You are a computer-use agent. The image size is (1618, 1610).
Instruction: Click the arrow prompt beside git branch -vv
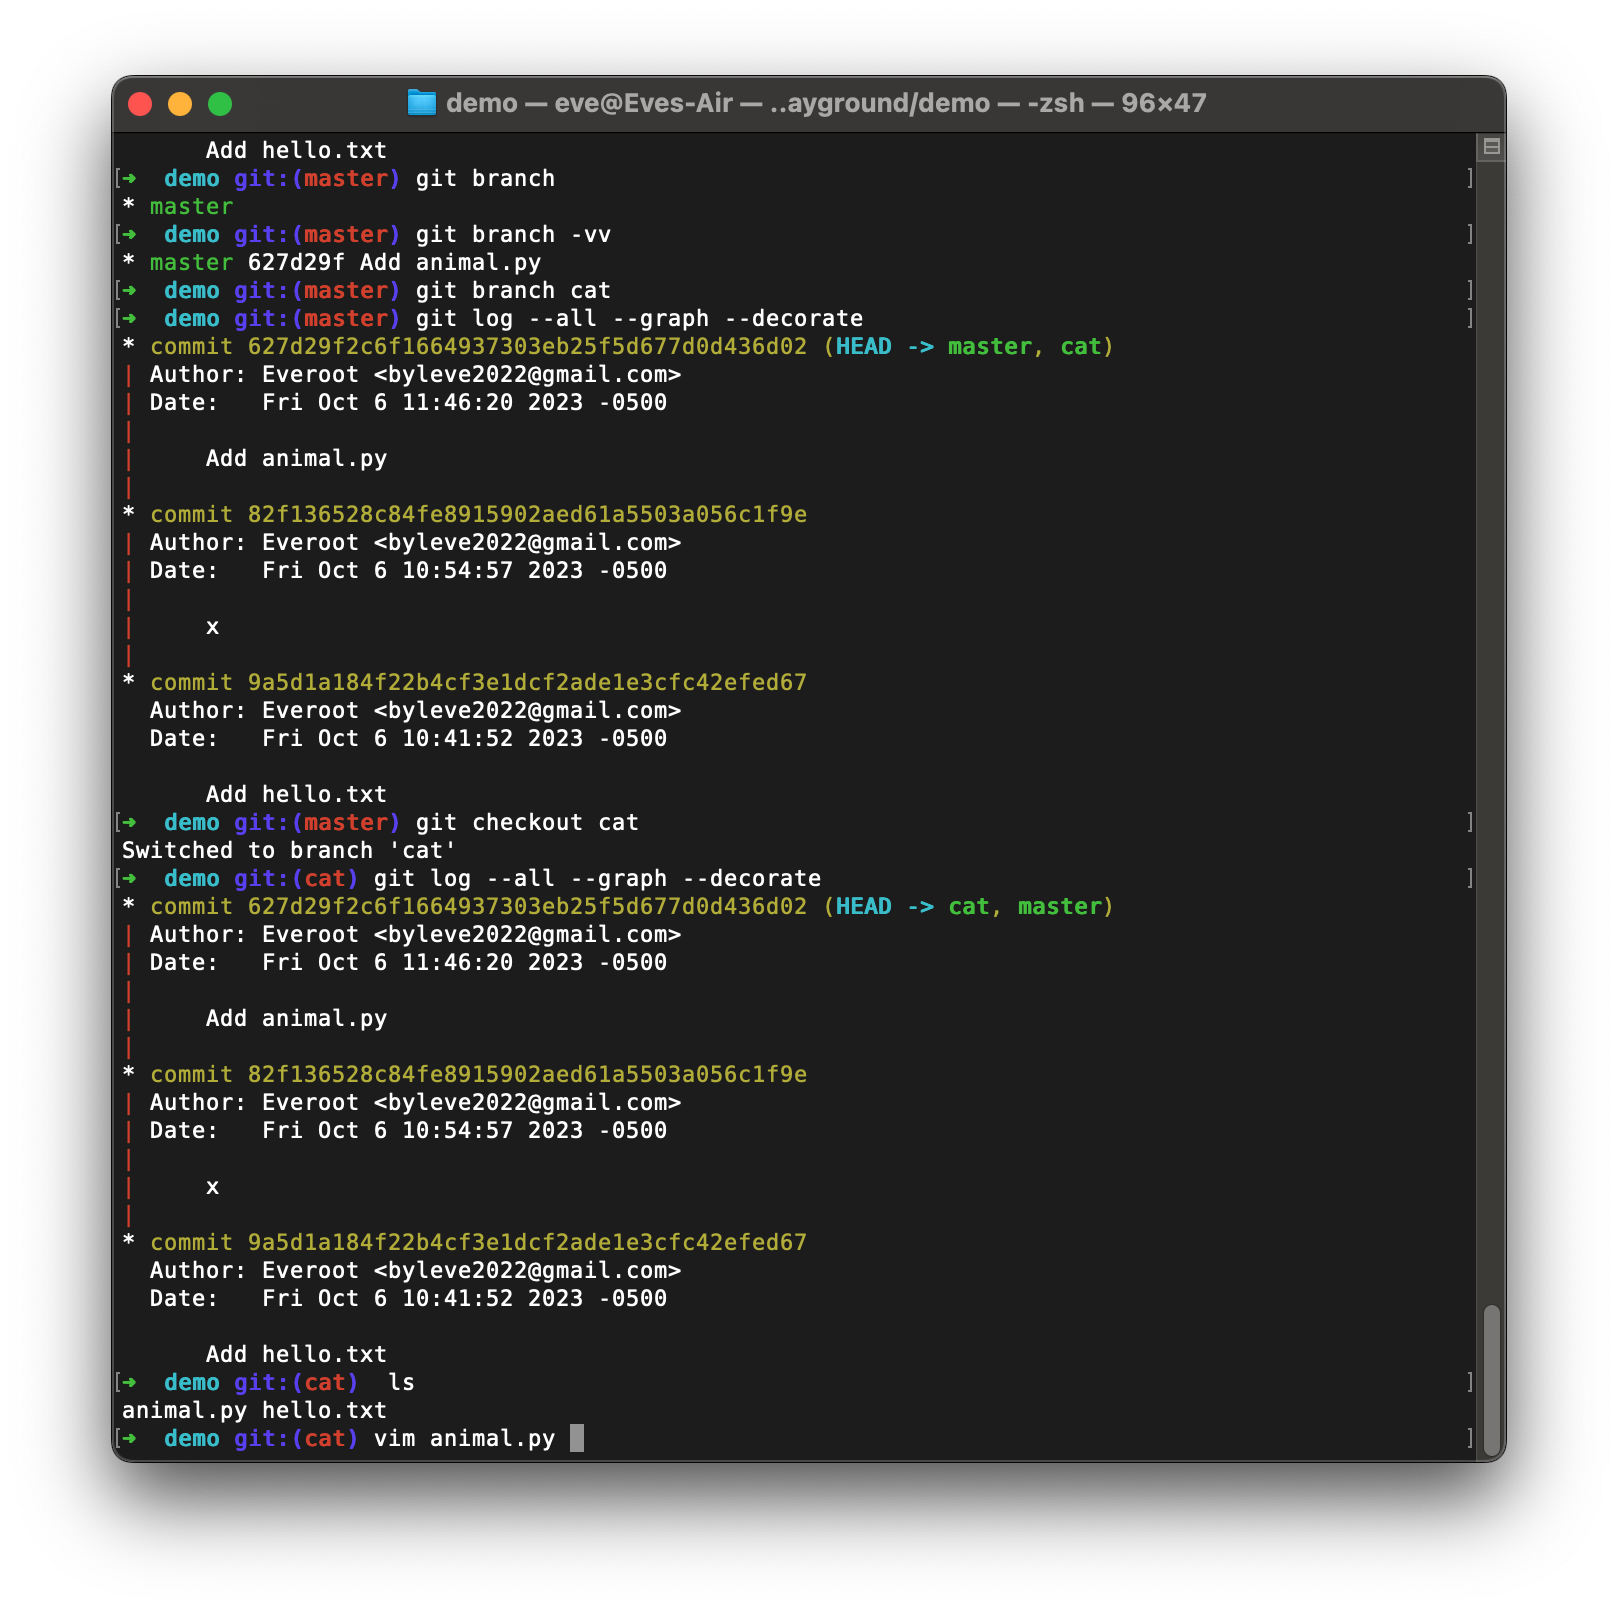pyautogui.click(x=130, y=234)
